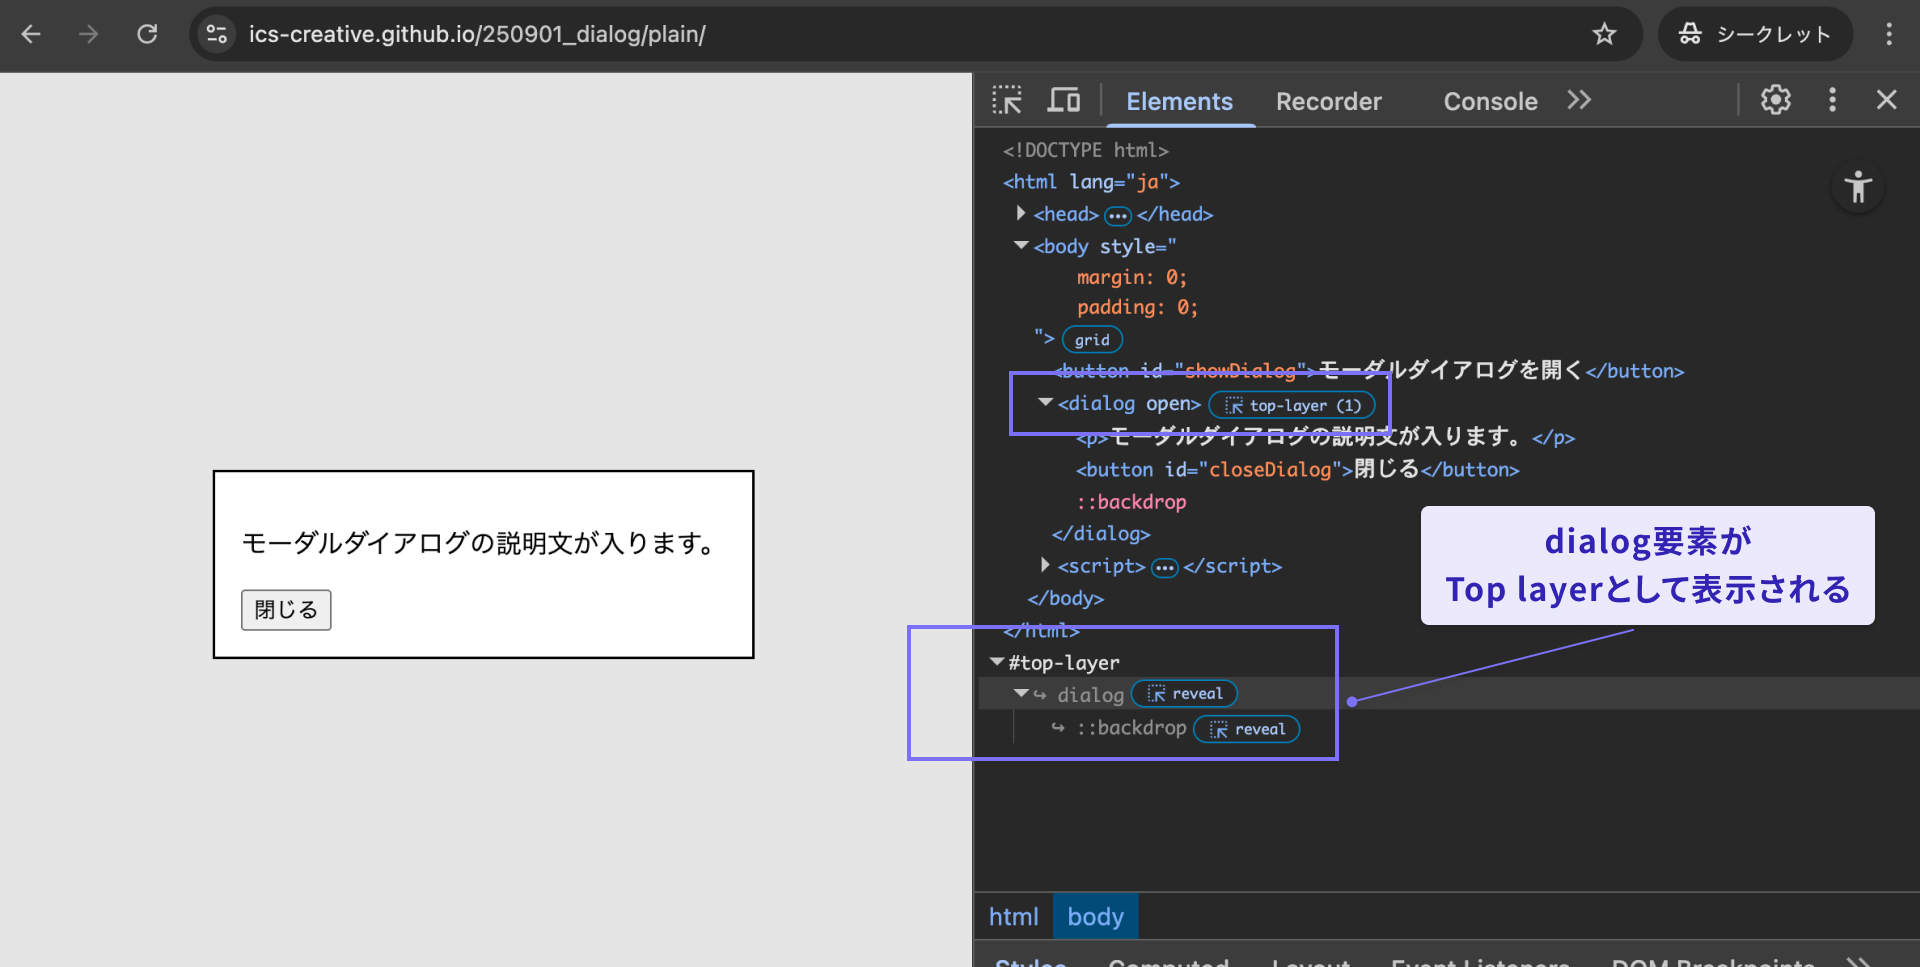The height and width of the screenshot is (967, 1920).
Task: Close the DevTools panel
Action: pos(1886,100)
